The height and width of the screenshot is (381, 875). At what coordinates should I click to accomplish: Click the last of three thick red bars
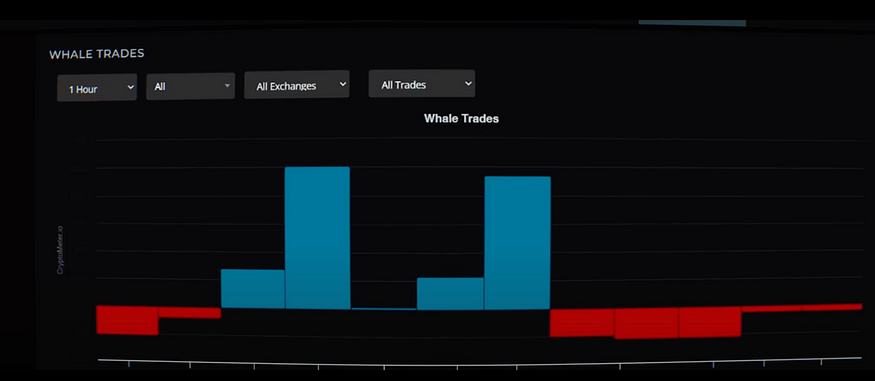click(x=710, y=321)
